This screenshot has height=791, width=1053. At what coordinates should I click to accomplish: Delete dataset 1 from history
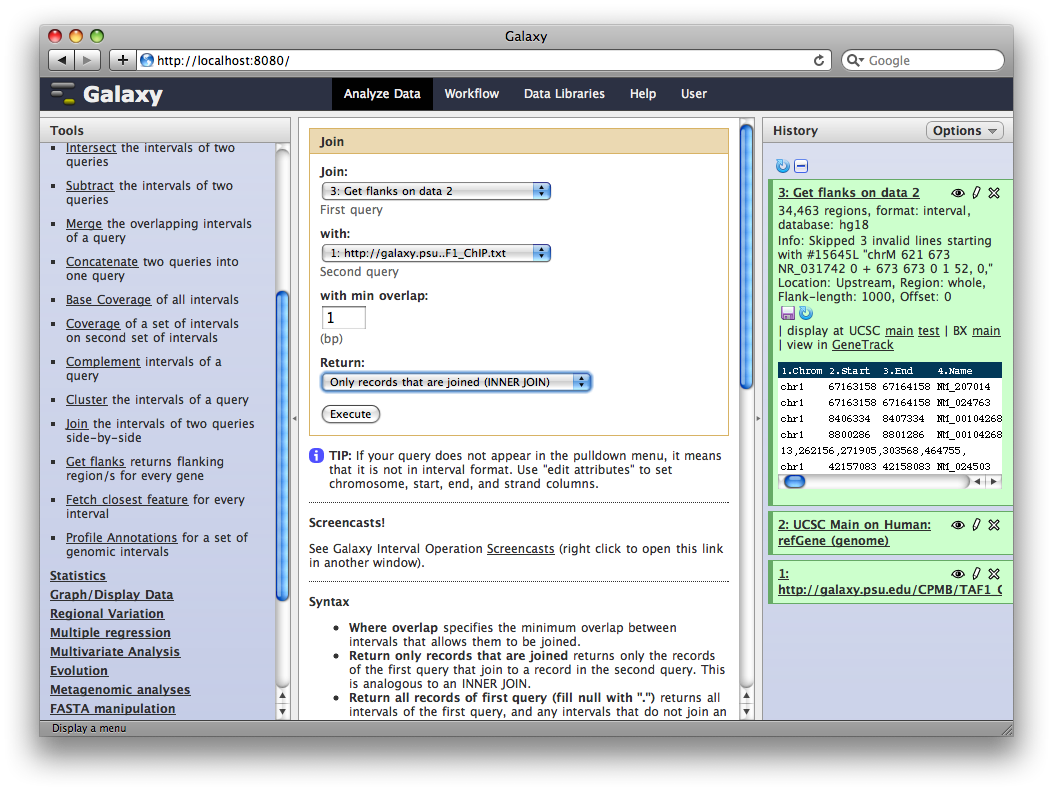[995, 573]
